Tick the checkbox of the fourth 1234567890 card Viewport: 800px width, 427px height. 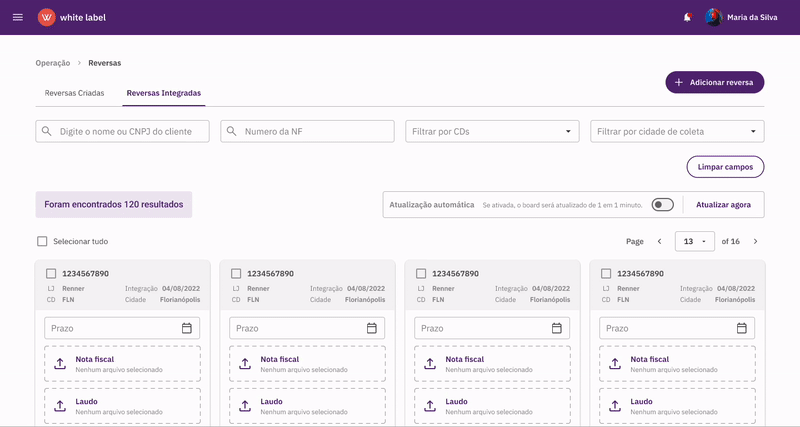pos(606,273)
